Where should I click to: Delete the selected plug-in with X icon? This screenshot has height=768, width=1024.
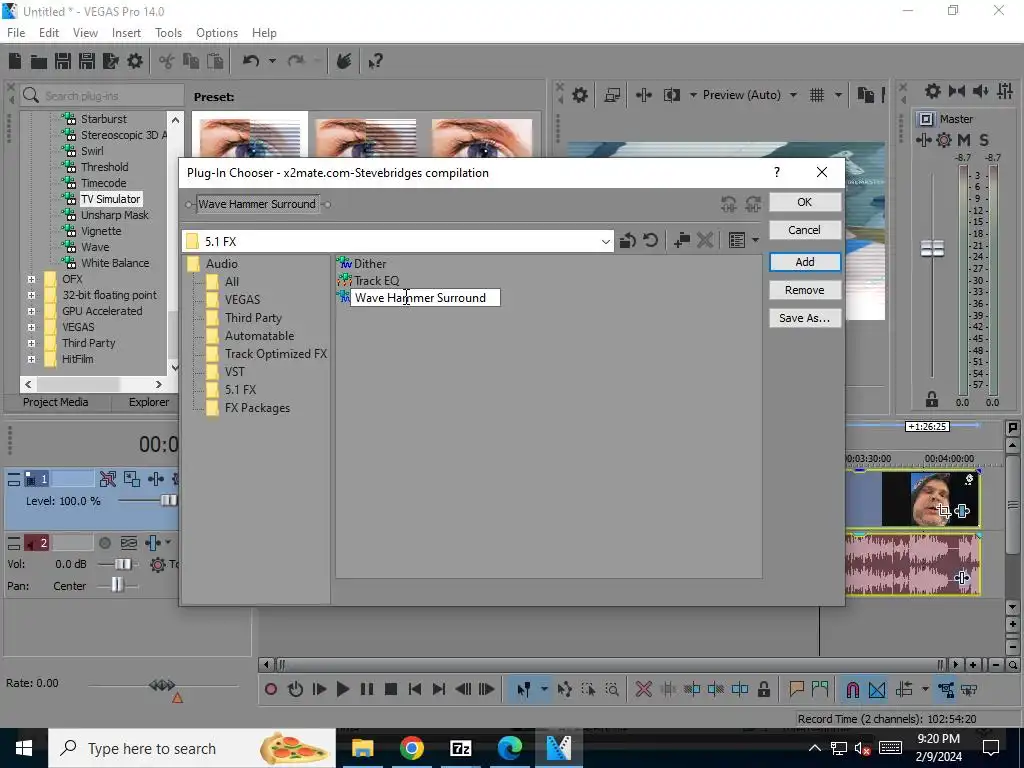pyautogui.click(x=705, y=240)
